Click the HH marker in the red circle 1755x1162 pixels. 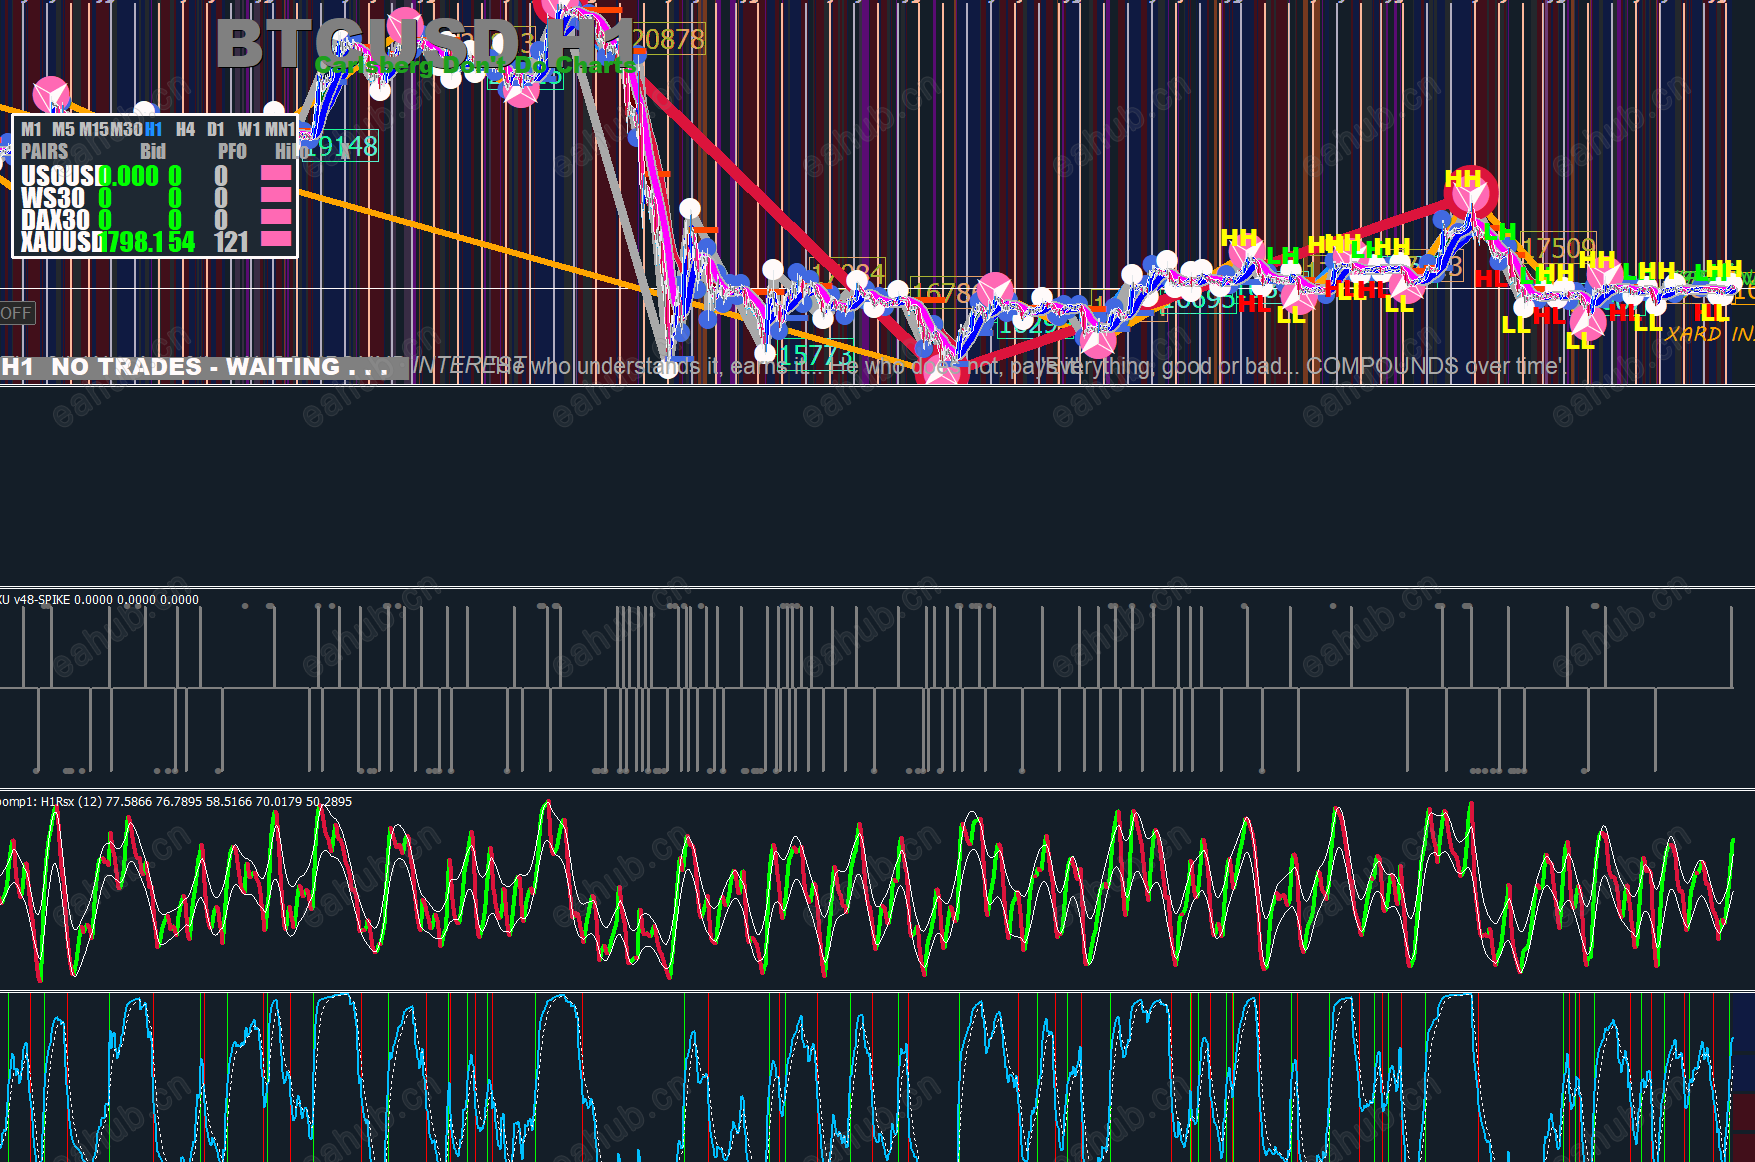click(1463, 179)
